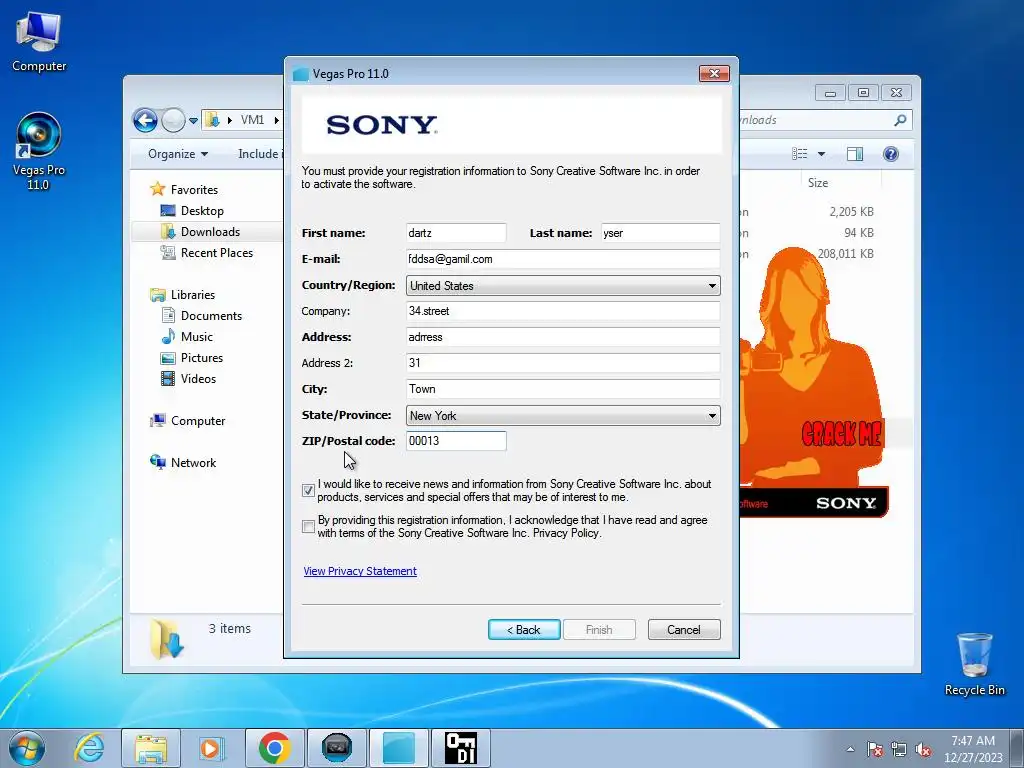Launch Internet Explorer from taskbar
Viewport: 1024px width, 768px height.
89,748
